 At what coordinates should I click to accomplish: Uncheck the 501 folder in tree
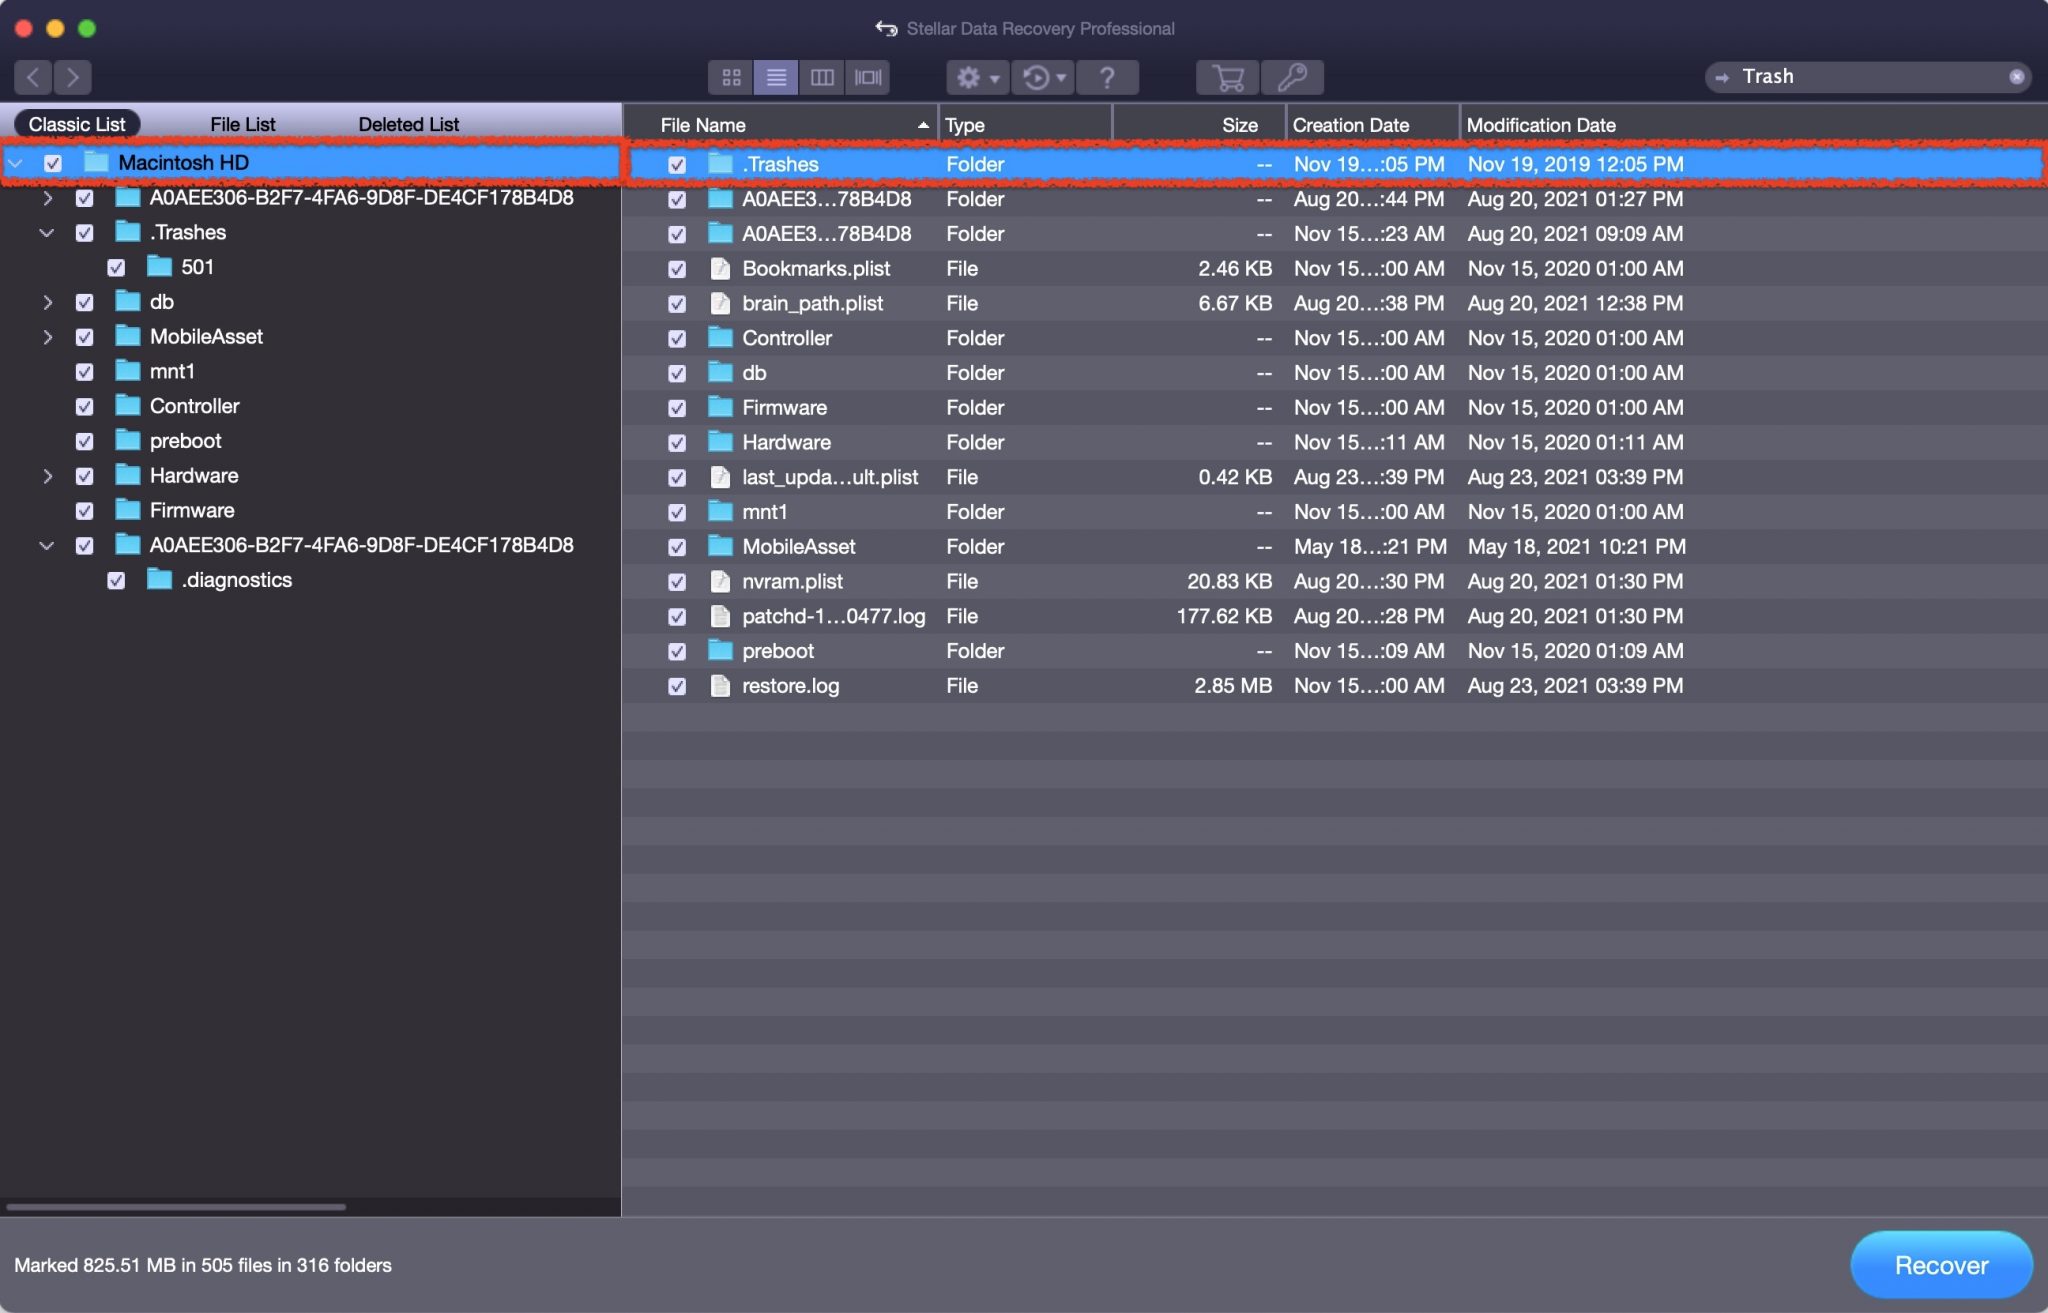[x=116, y=268]
